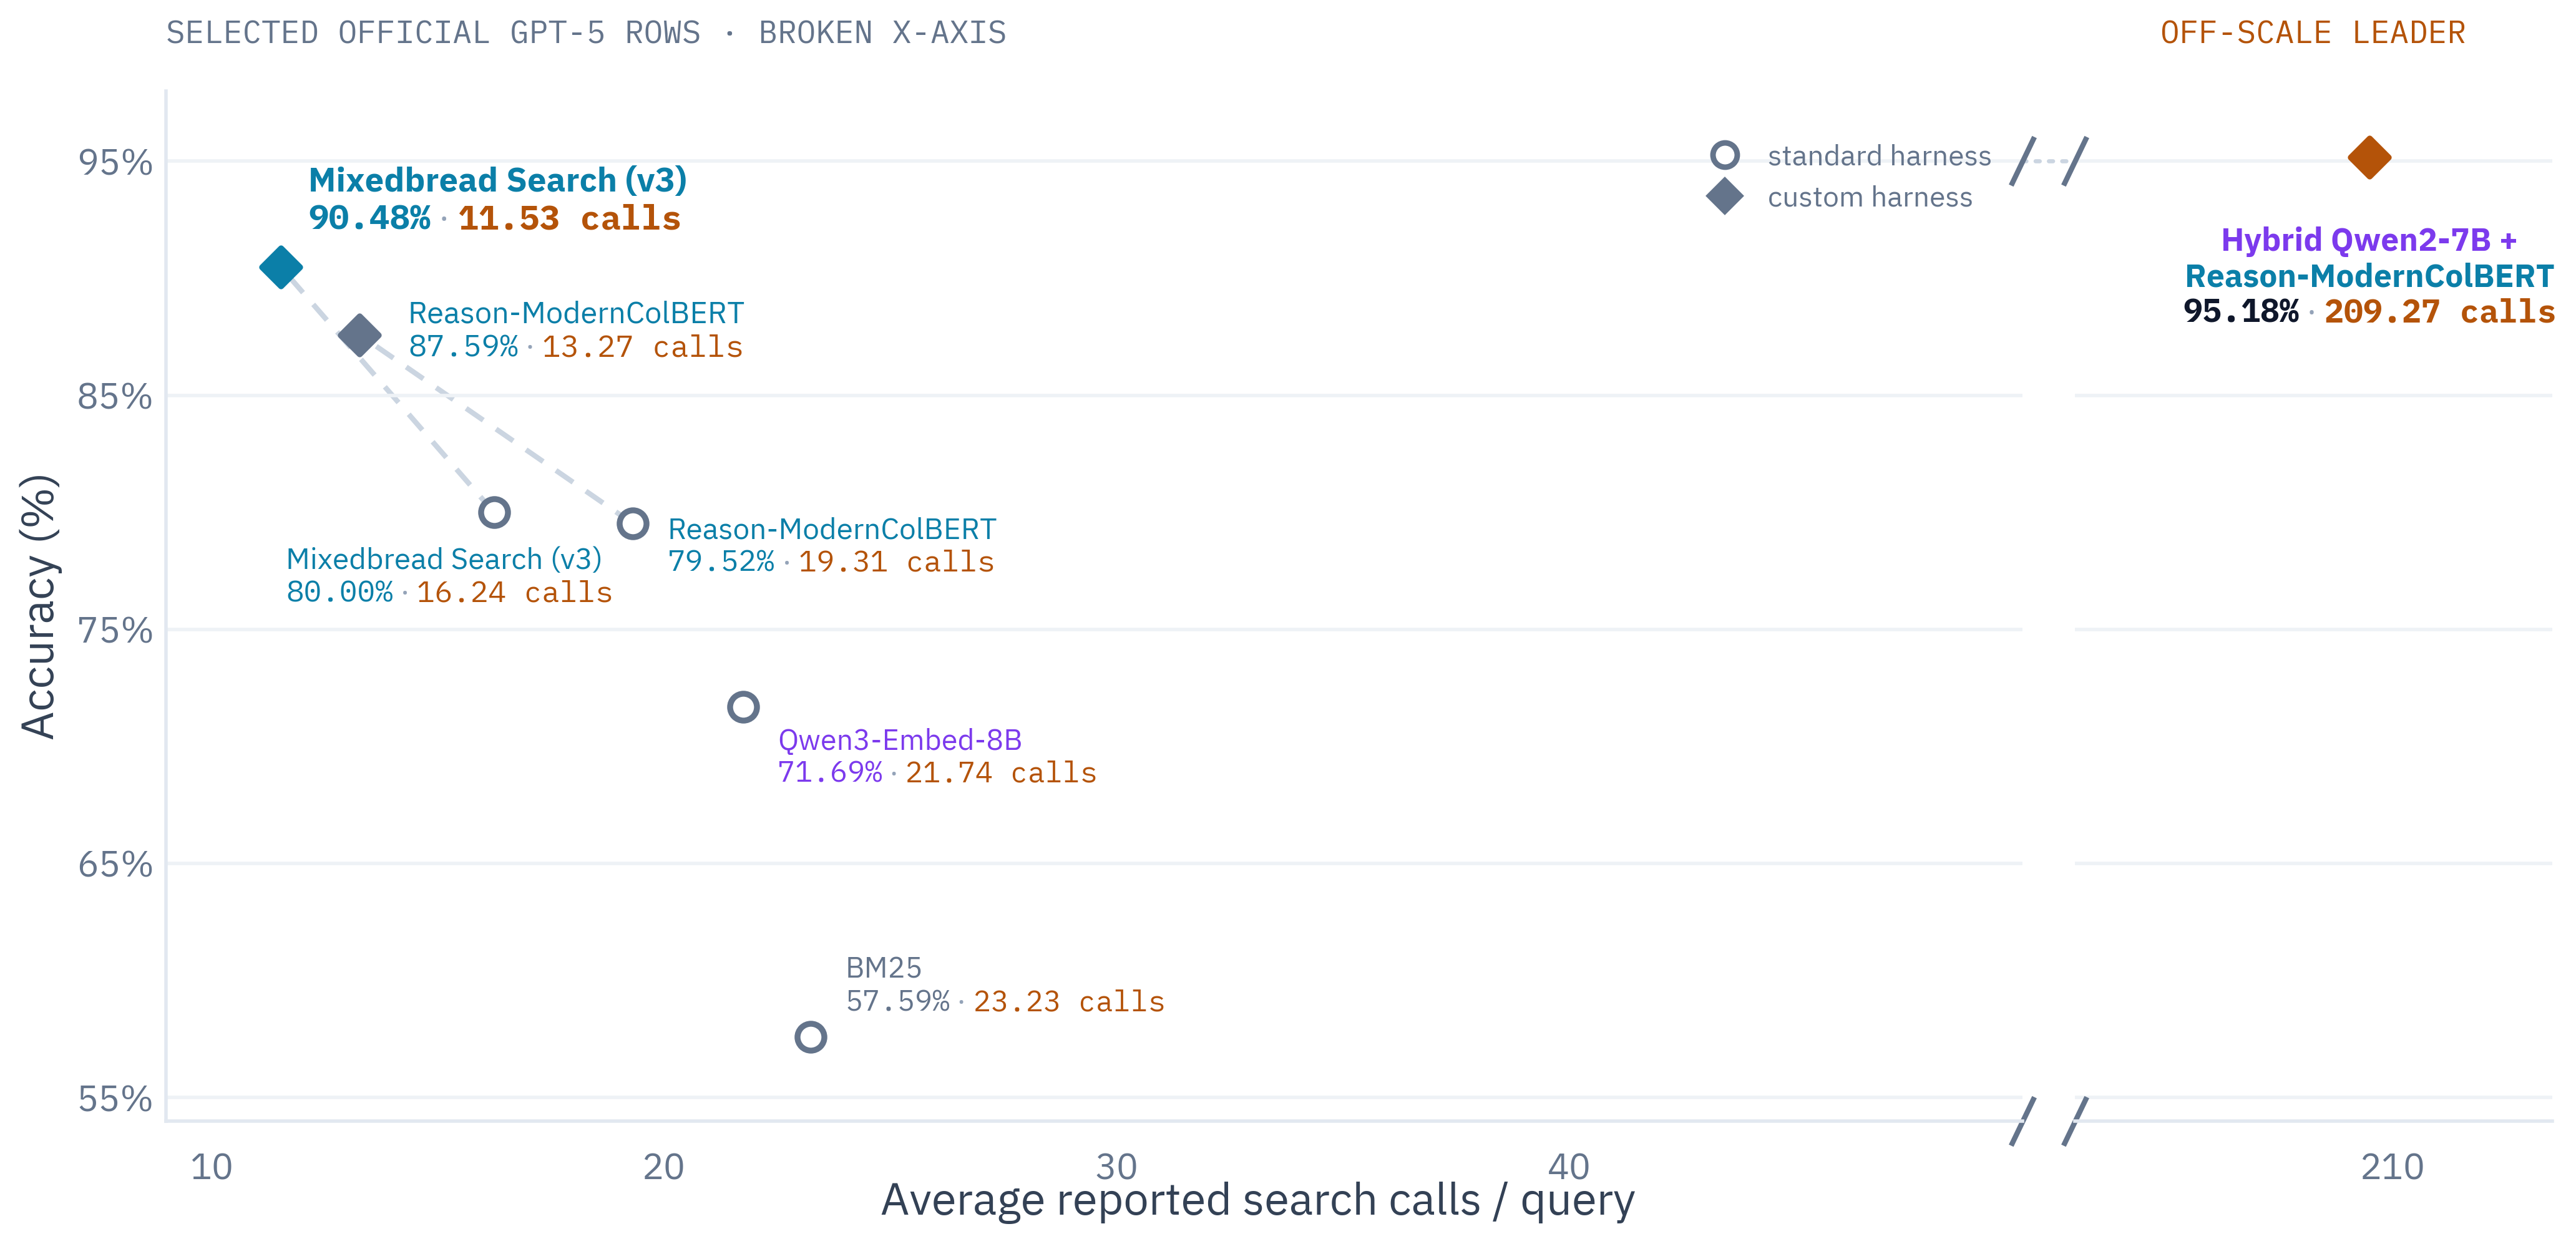The image size is (2576, 1244).
Task: Click the '210' x-axis tick label
Action: pyautogui.click(x=2392, y=1167)
